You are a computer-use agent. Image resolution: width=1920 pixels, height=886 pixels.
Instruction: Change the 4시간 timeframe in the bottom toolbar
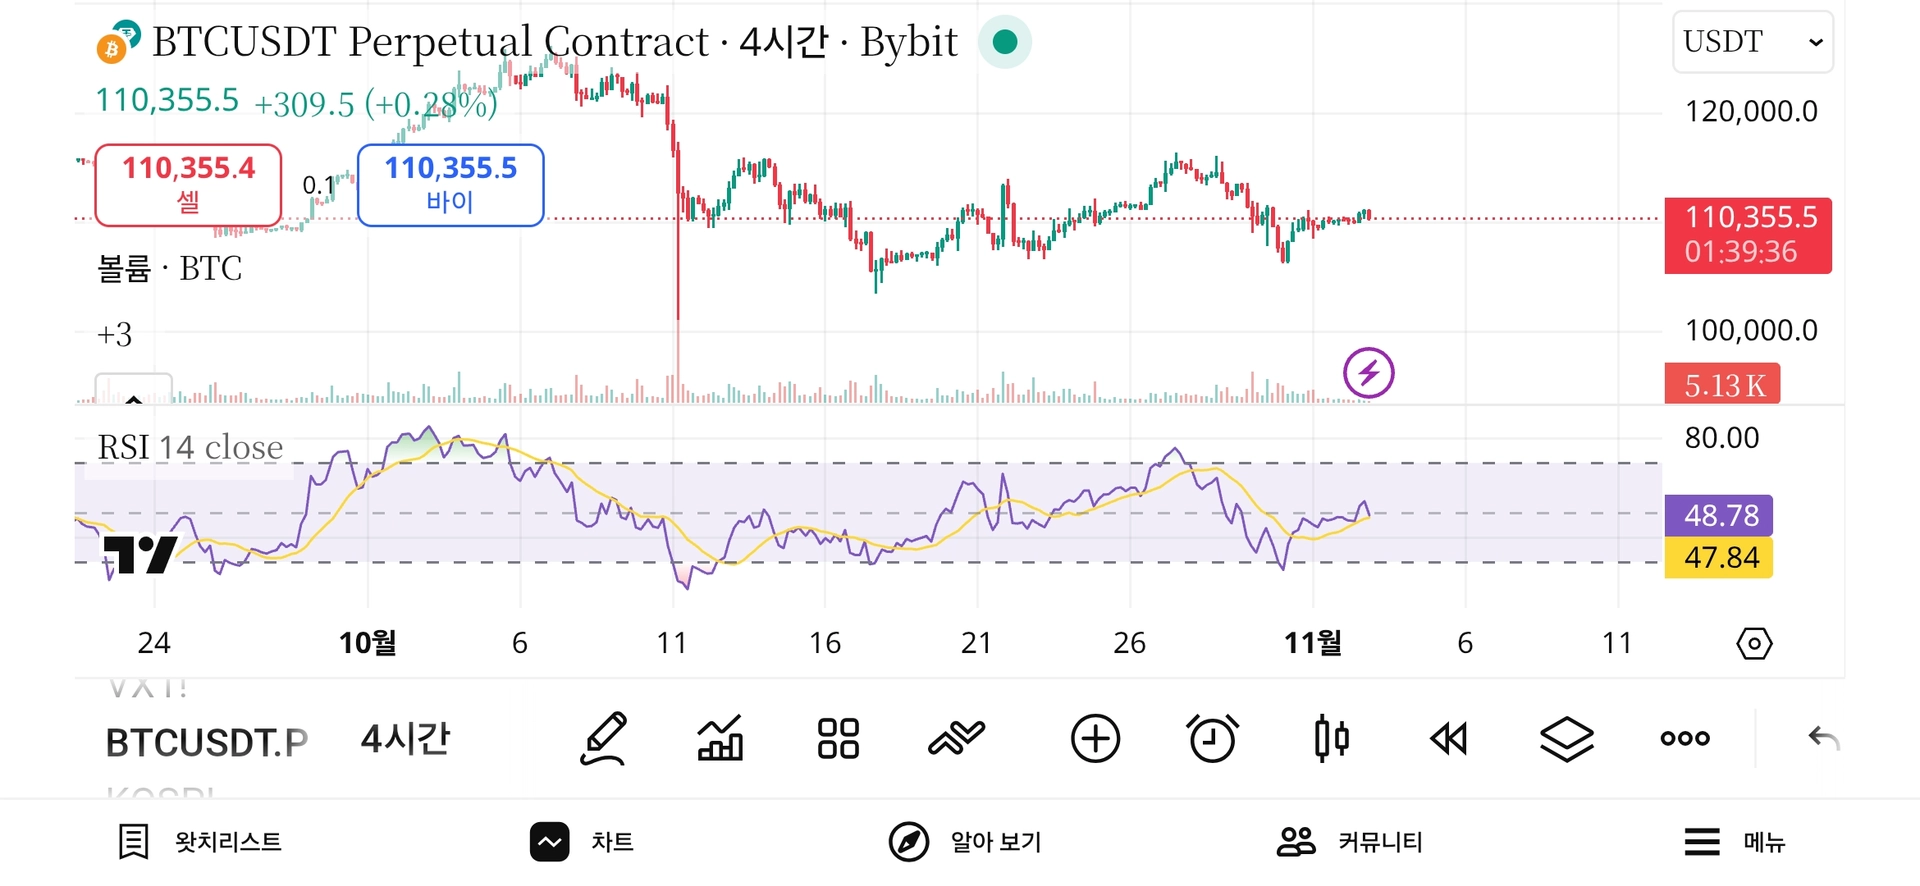(405, 740)
